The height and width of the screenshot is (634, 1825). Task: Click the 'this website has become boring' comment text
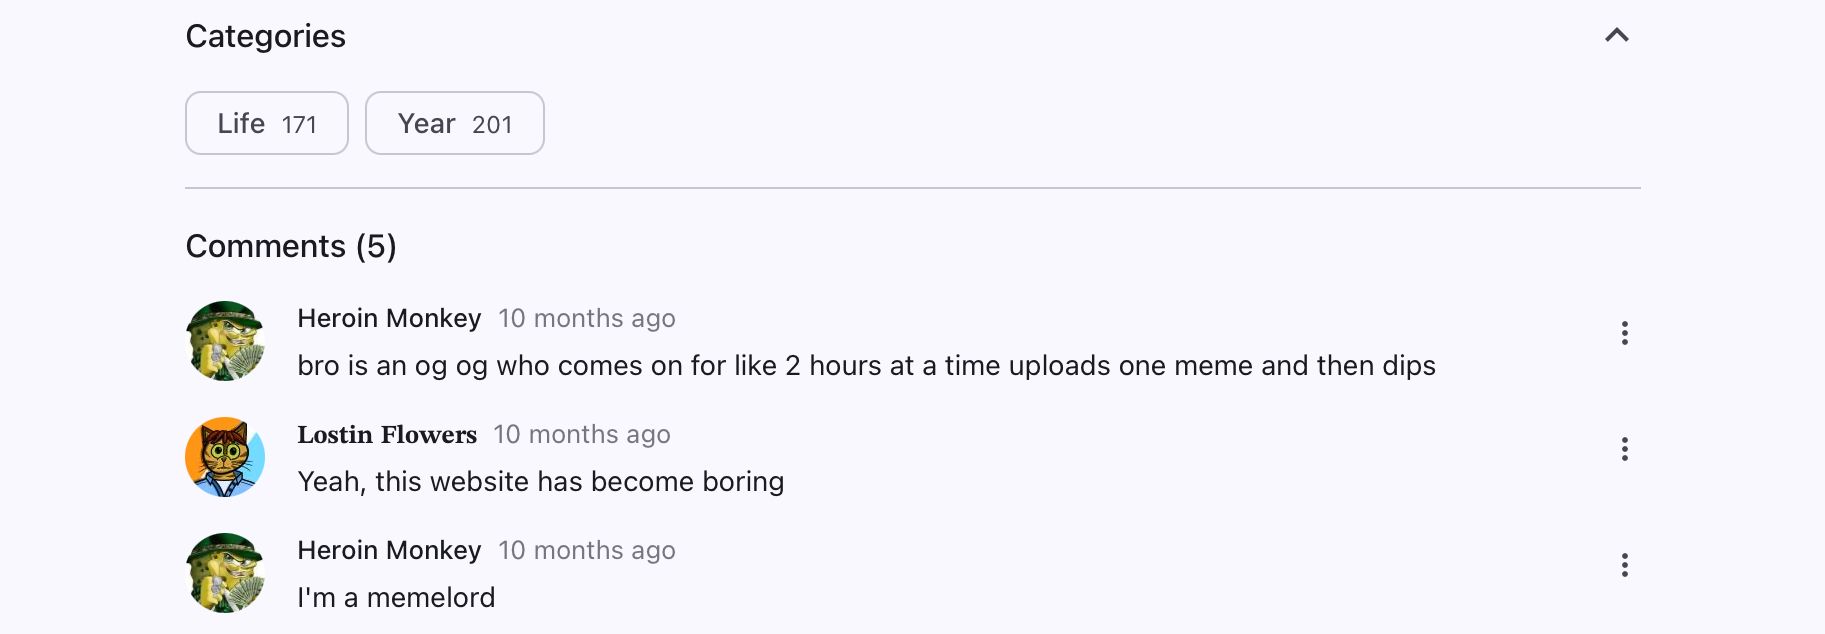tap(541, 482)
